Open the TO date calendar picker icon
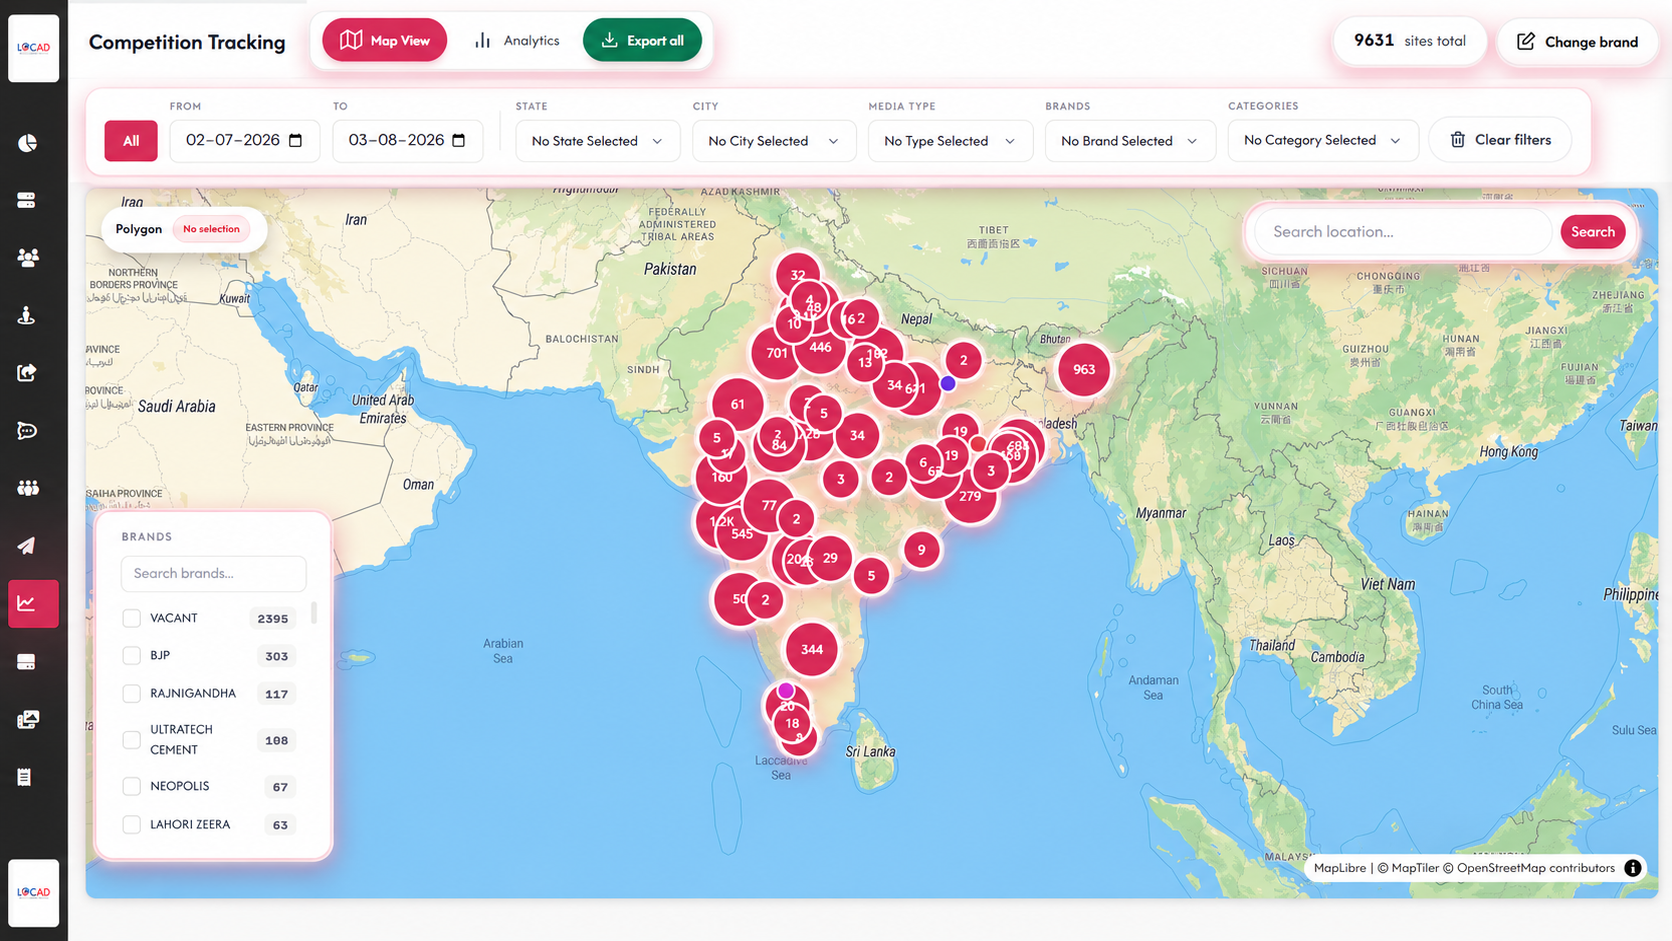 click(x=459, y=140)
